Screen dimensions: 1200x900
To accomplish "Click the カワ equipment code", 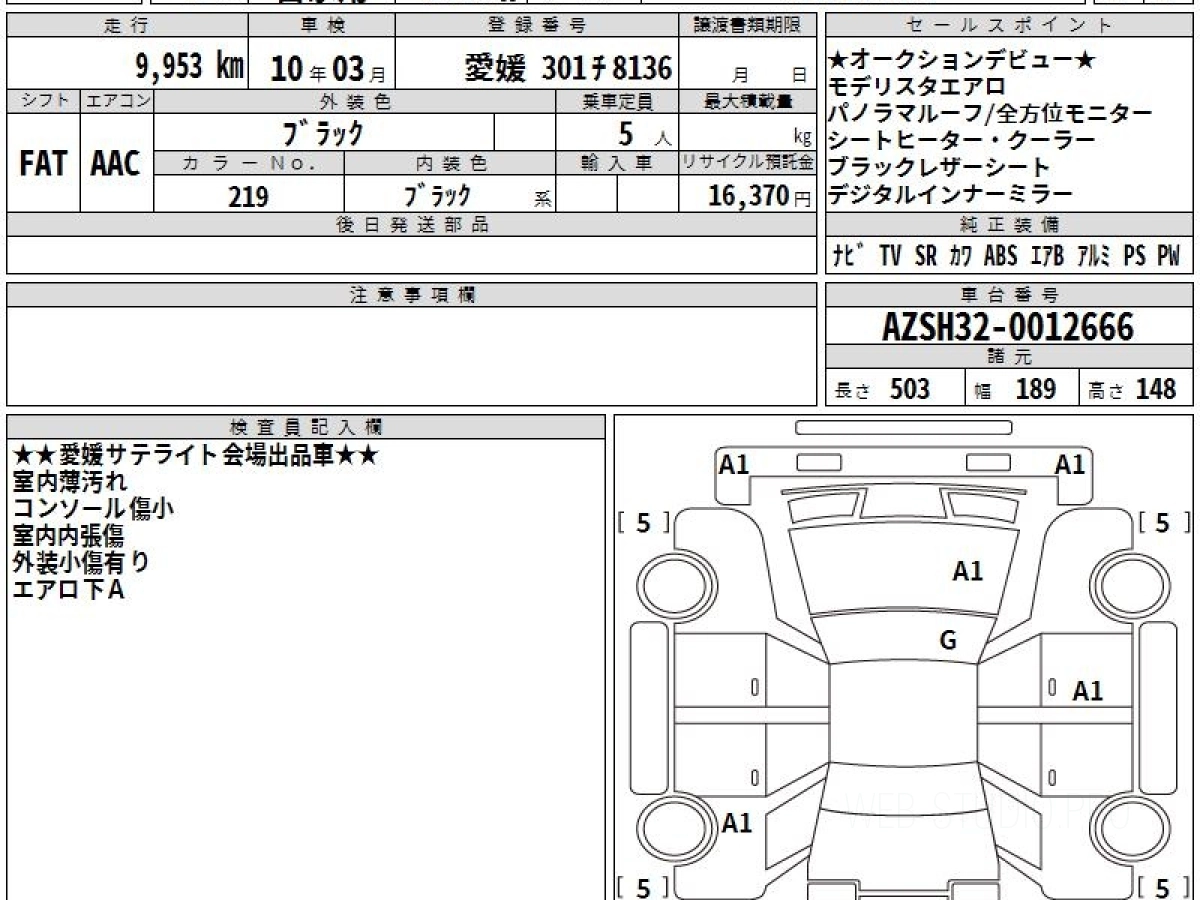I will coord(960,255).
